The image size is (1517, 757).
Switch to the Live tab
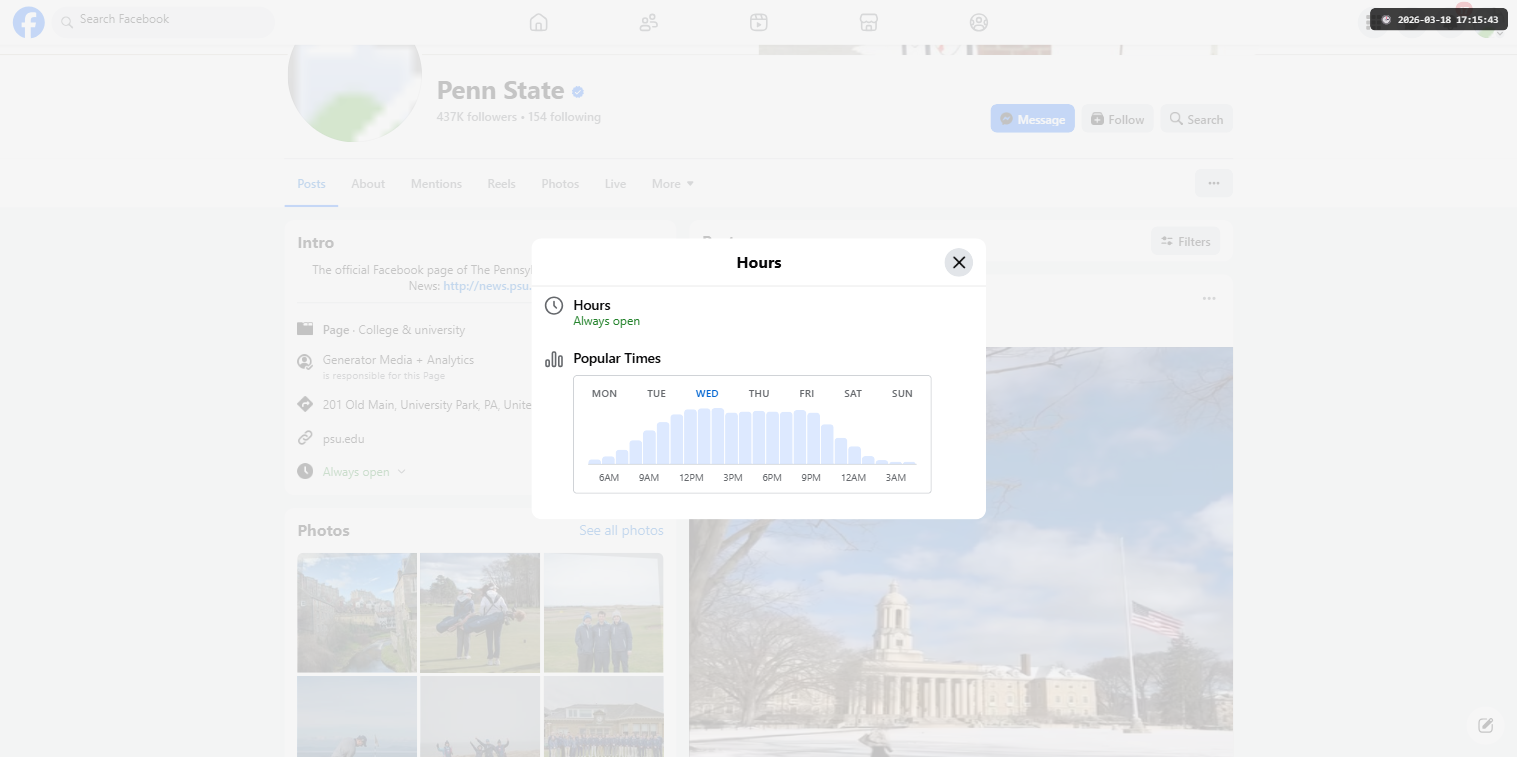(615, 184)
